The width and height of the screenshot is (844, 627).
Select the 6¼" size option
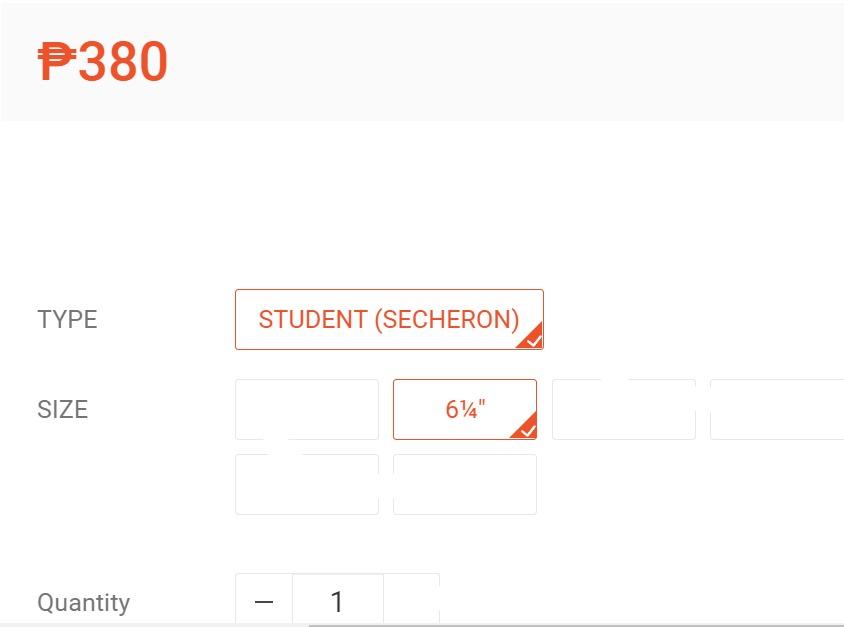pyautogui.click(x=464, y=409)
